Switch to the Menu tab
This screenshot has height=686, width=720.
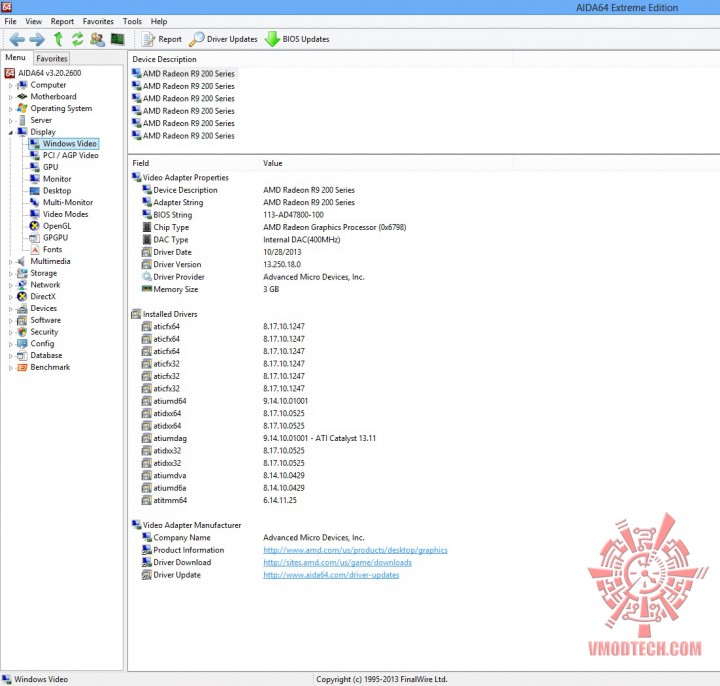point(15,57)
